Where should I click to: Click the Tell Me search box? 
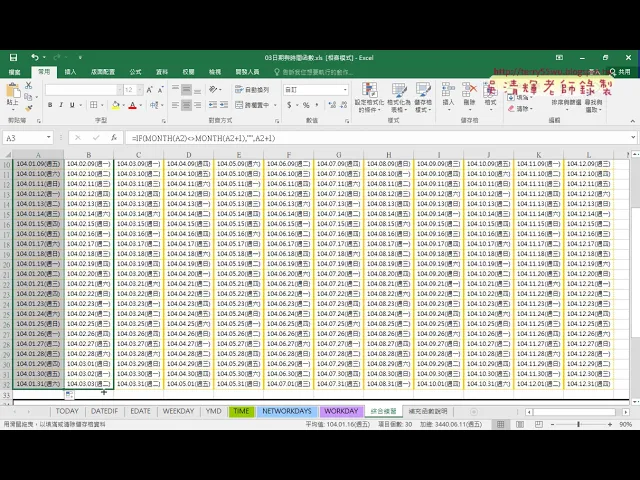click(x=313, y=72)
